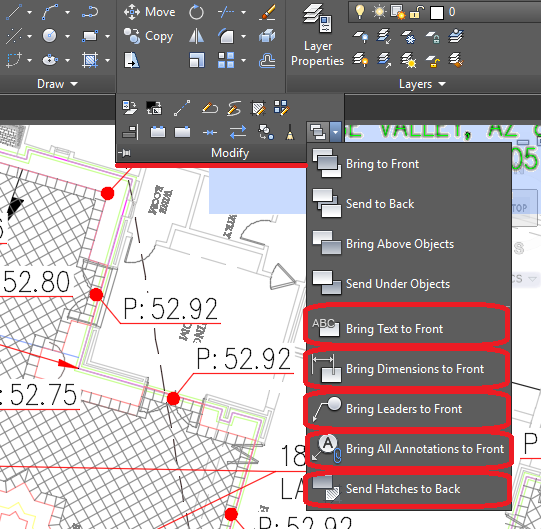Click the Rotate tool icon
This screenshot has height=529, width=541.
point(196,12)
